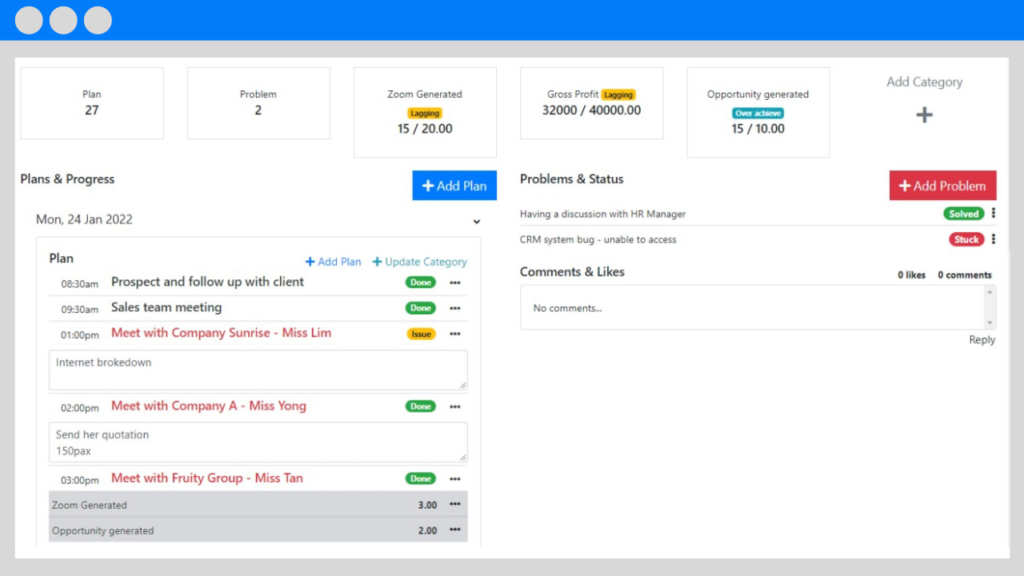This screenshot has width=1024, height=576.
Task: Click the Issue status badge on Company Sunrise
Action: click(421, 334)
